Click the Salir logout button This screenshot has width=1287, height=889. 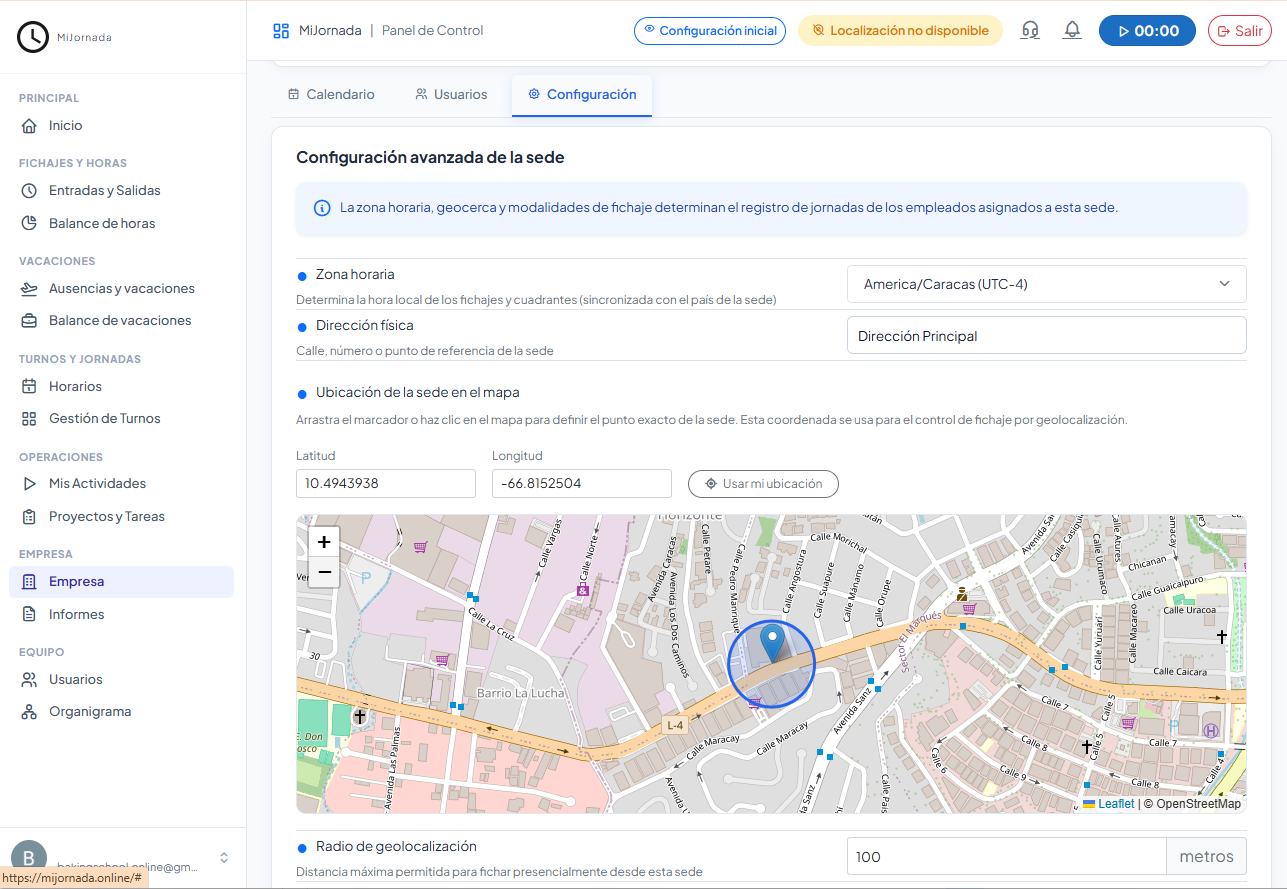pos(1240,31)
